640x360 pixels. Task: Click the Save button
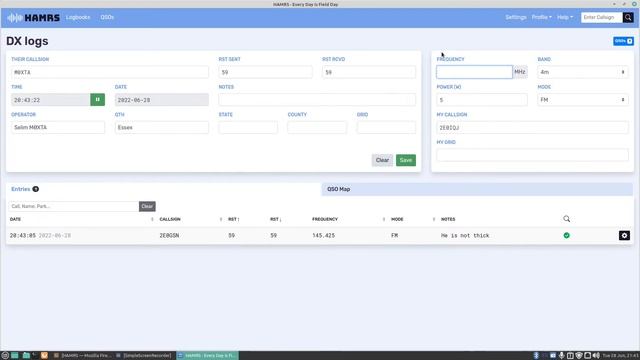(406, 160)
